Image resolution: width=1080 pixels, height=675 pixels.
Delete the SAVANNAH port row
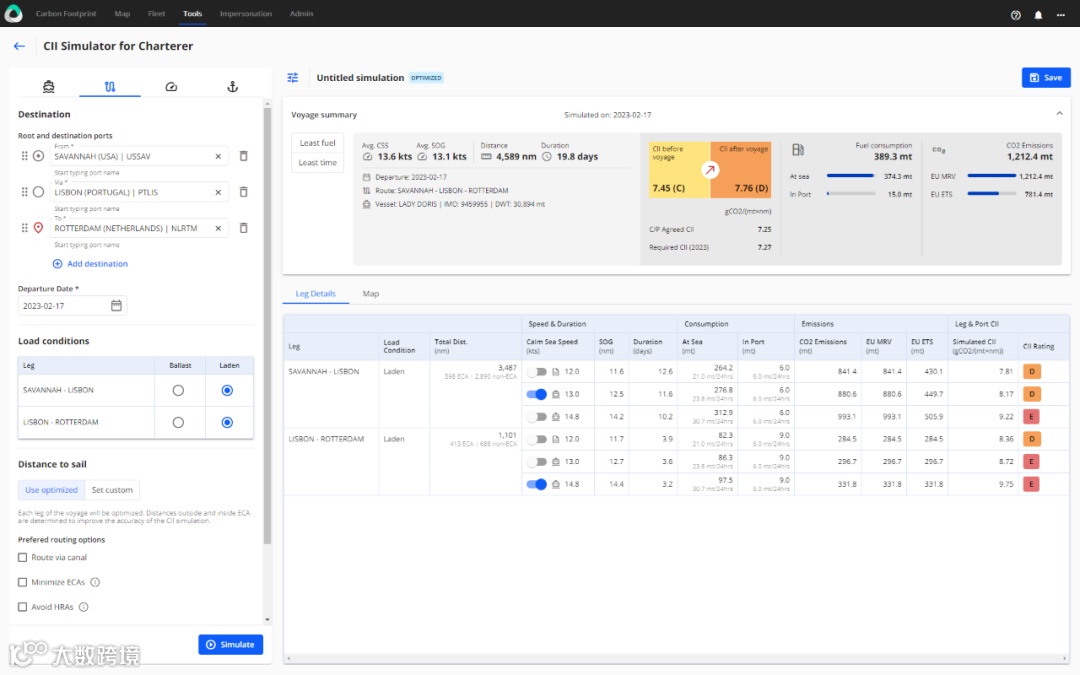point(243,156)
